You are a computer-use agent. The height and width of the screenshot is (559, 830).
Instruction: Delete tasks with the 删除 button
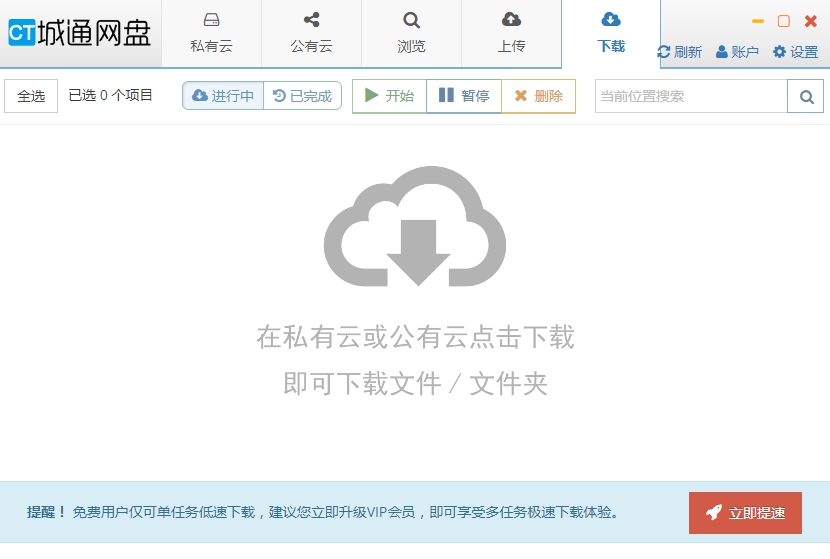click(x=538, y=96)
